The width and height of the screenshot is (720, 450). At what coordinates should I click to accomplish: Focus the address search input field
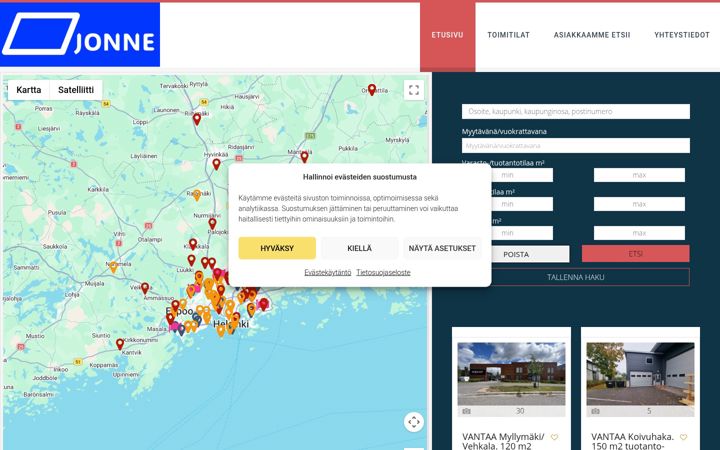576,112
